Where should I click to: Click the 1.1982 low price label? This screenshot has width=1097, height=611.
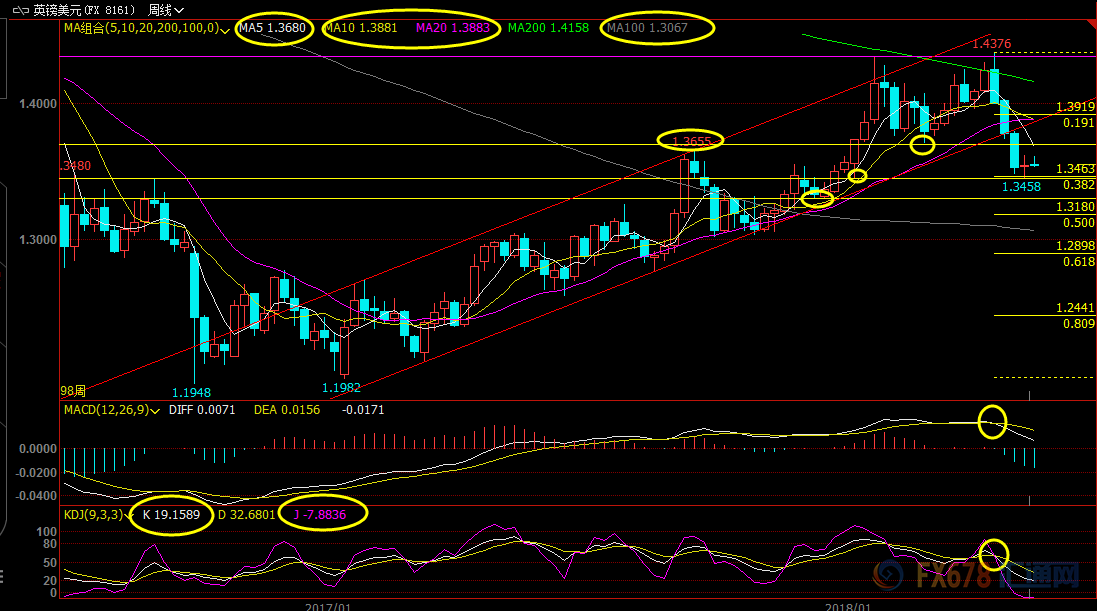(340, 387)
